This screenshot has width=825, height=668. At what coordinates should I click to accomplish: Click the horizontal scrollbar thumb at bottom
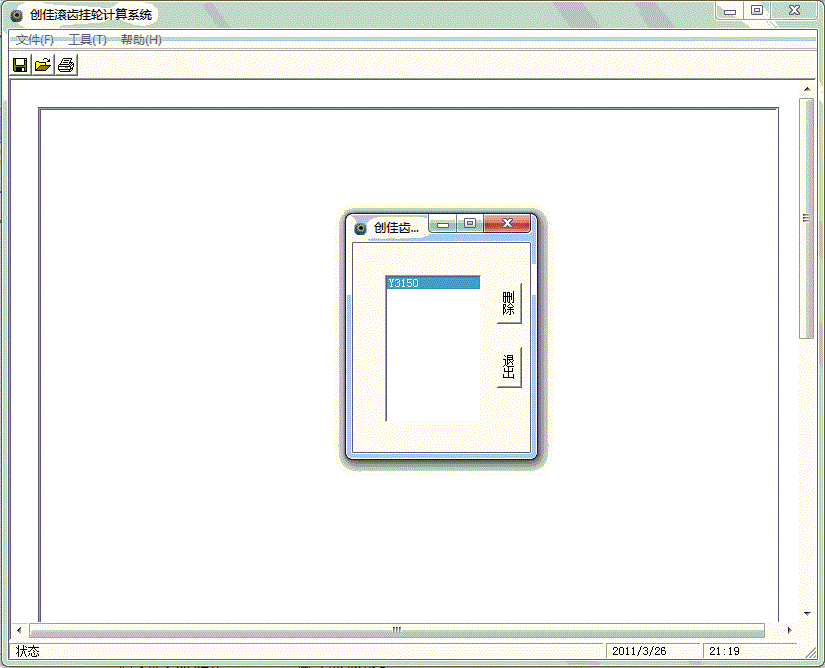tap(397, 630)
